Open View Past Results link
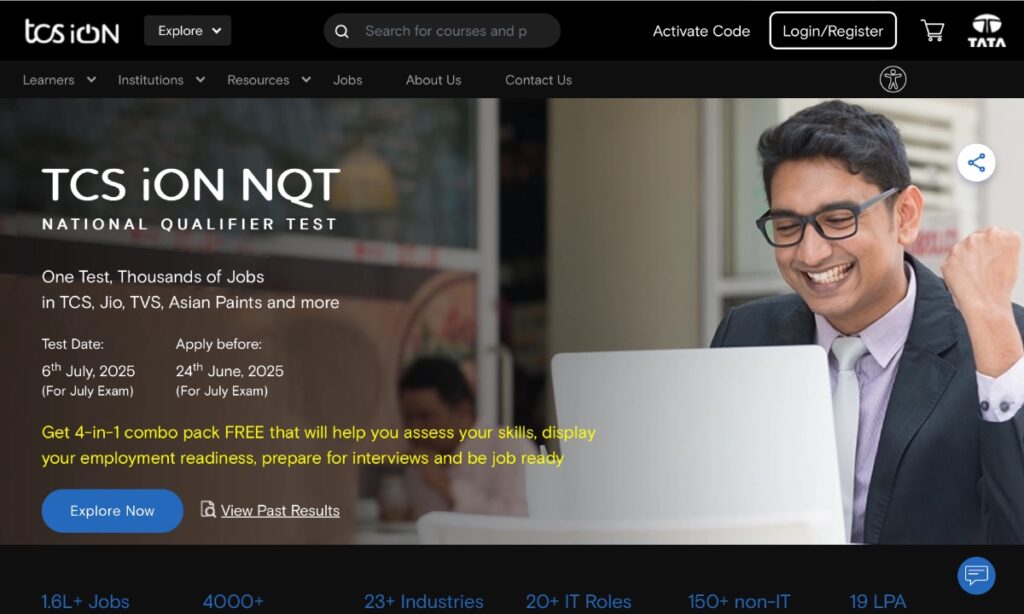The image size is (1024, 614). (280, 511)
